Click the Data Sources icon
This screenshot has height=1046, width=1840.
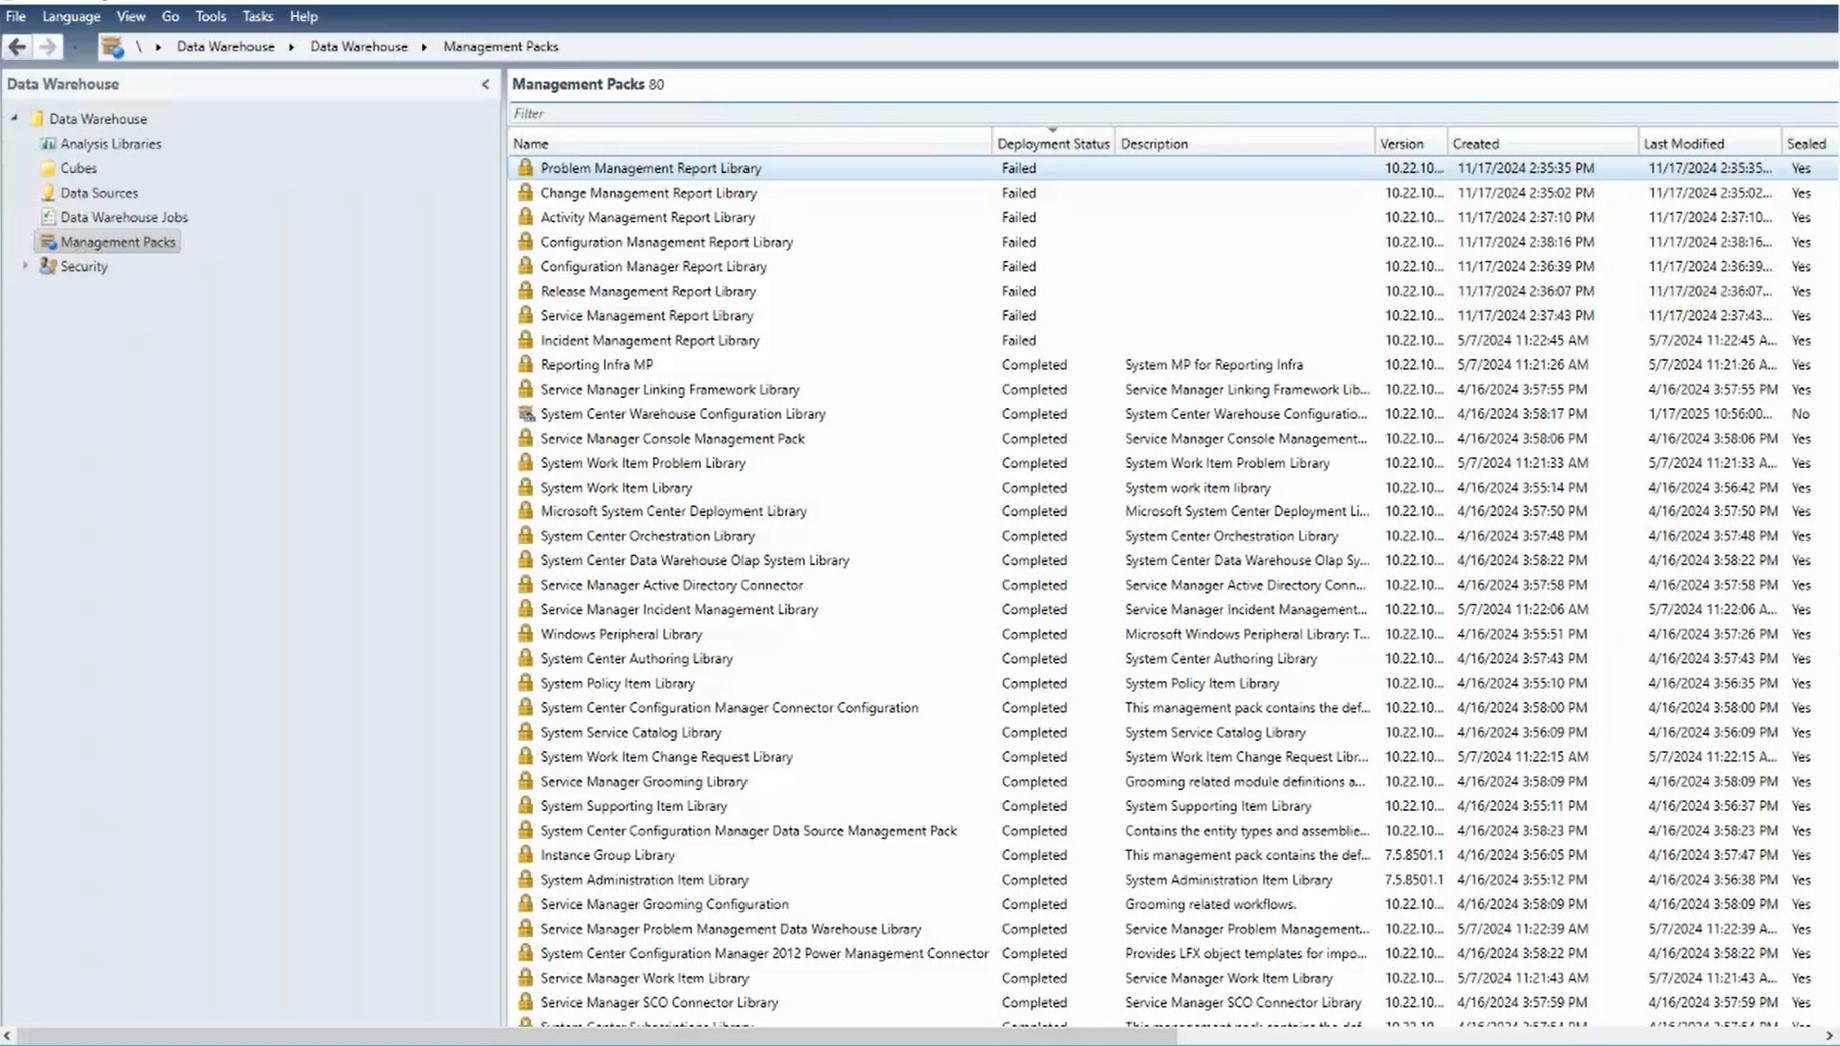coord(48,193)
